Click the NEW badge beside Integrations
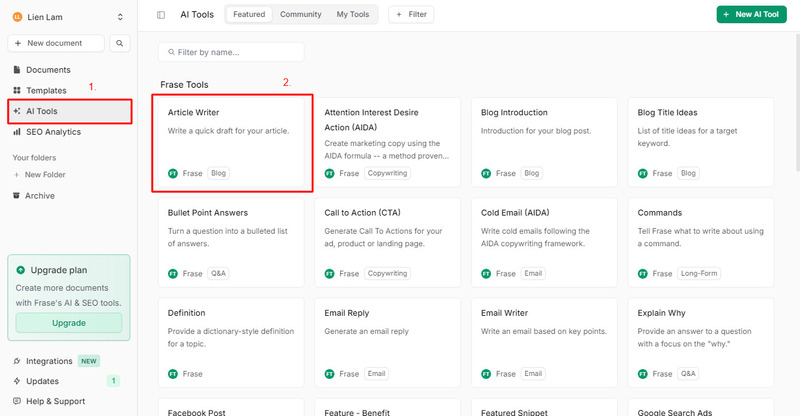Viewport: 800px width, 416px height. click(89, 361)
